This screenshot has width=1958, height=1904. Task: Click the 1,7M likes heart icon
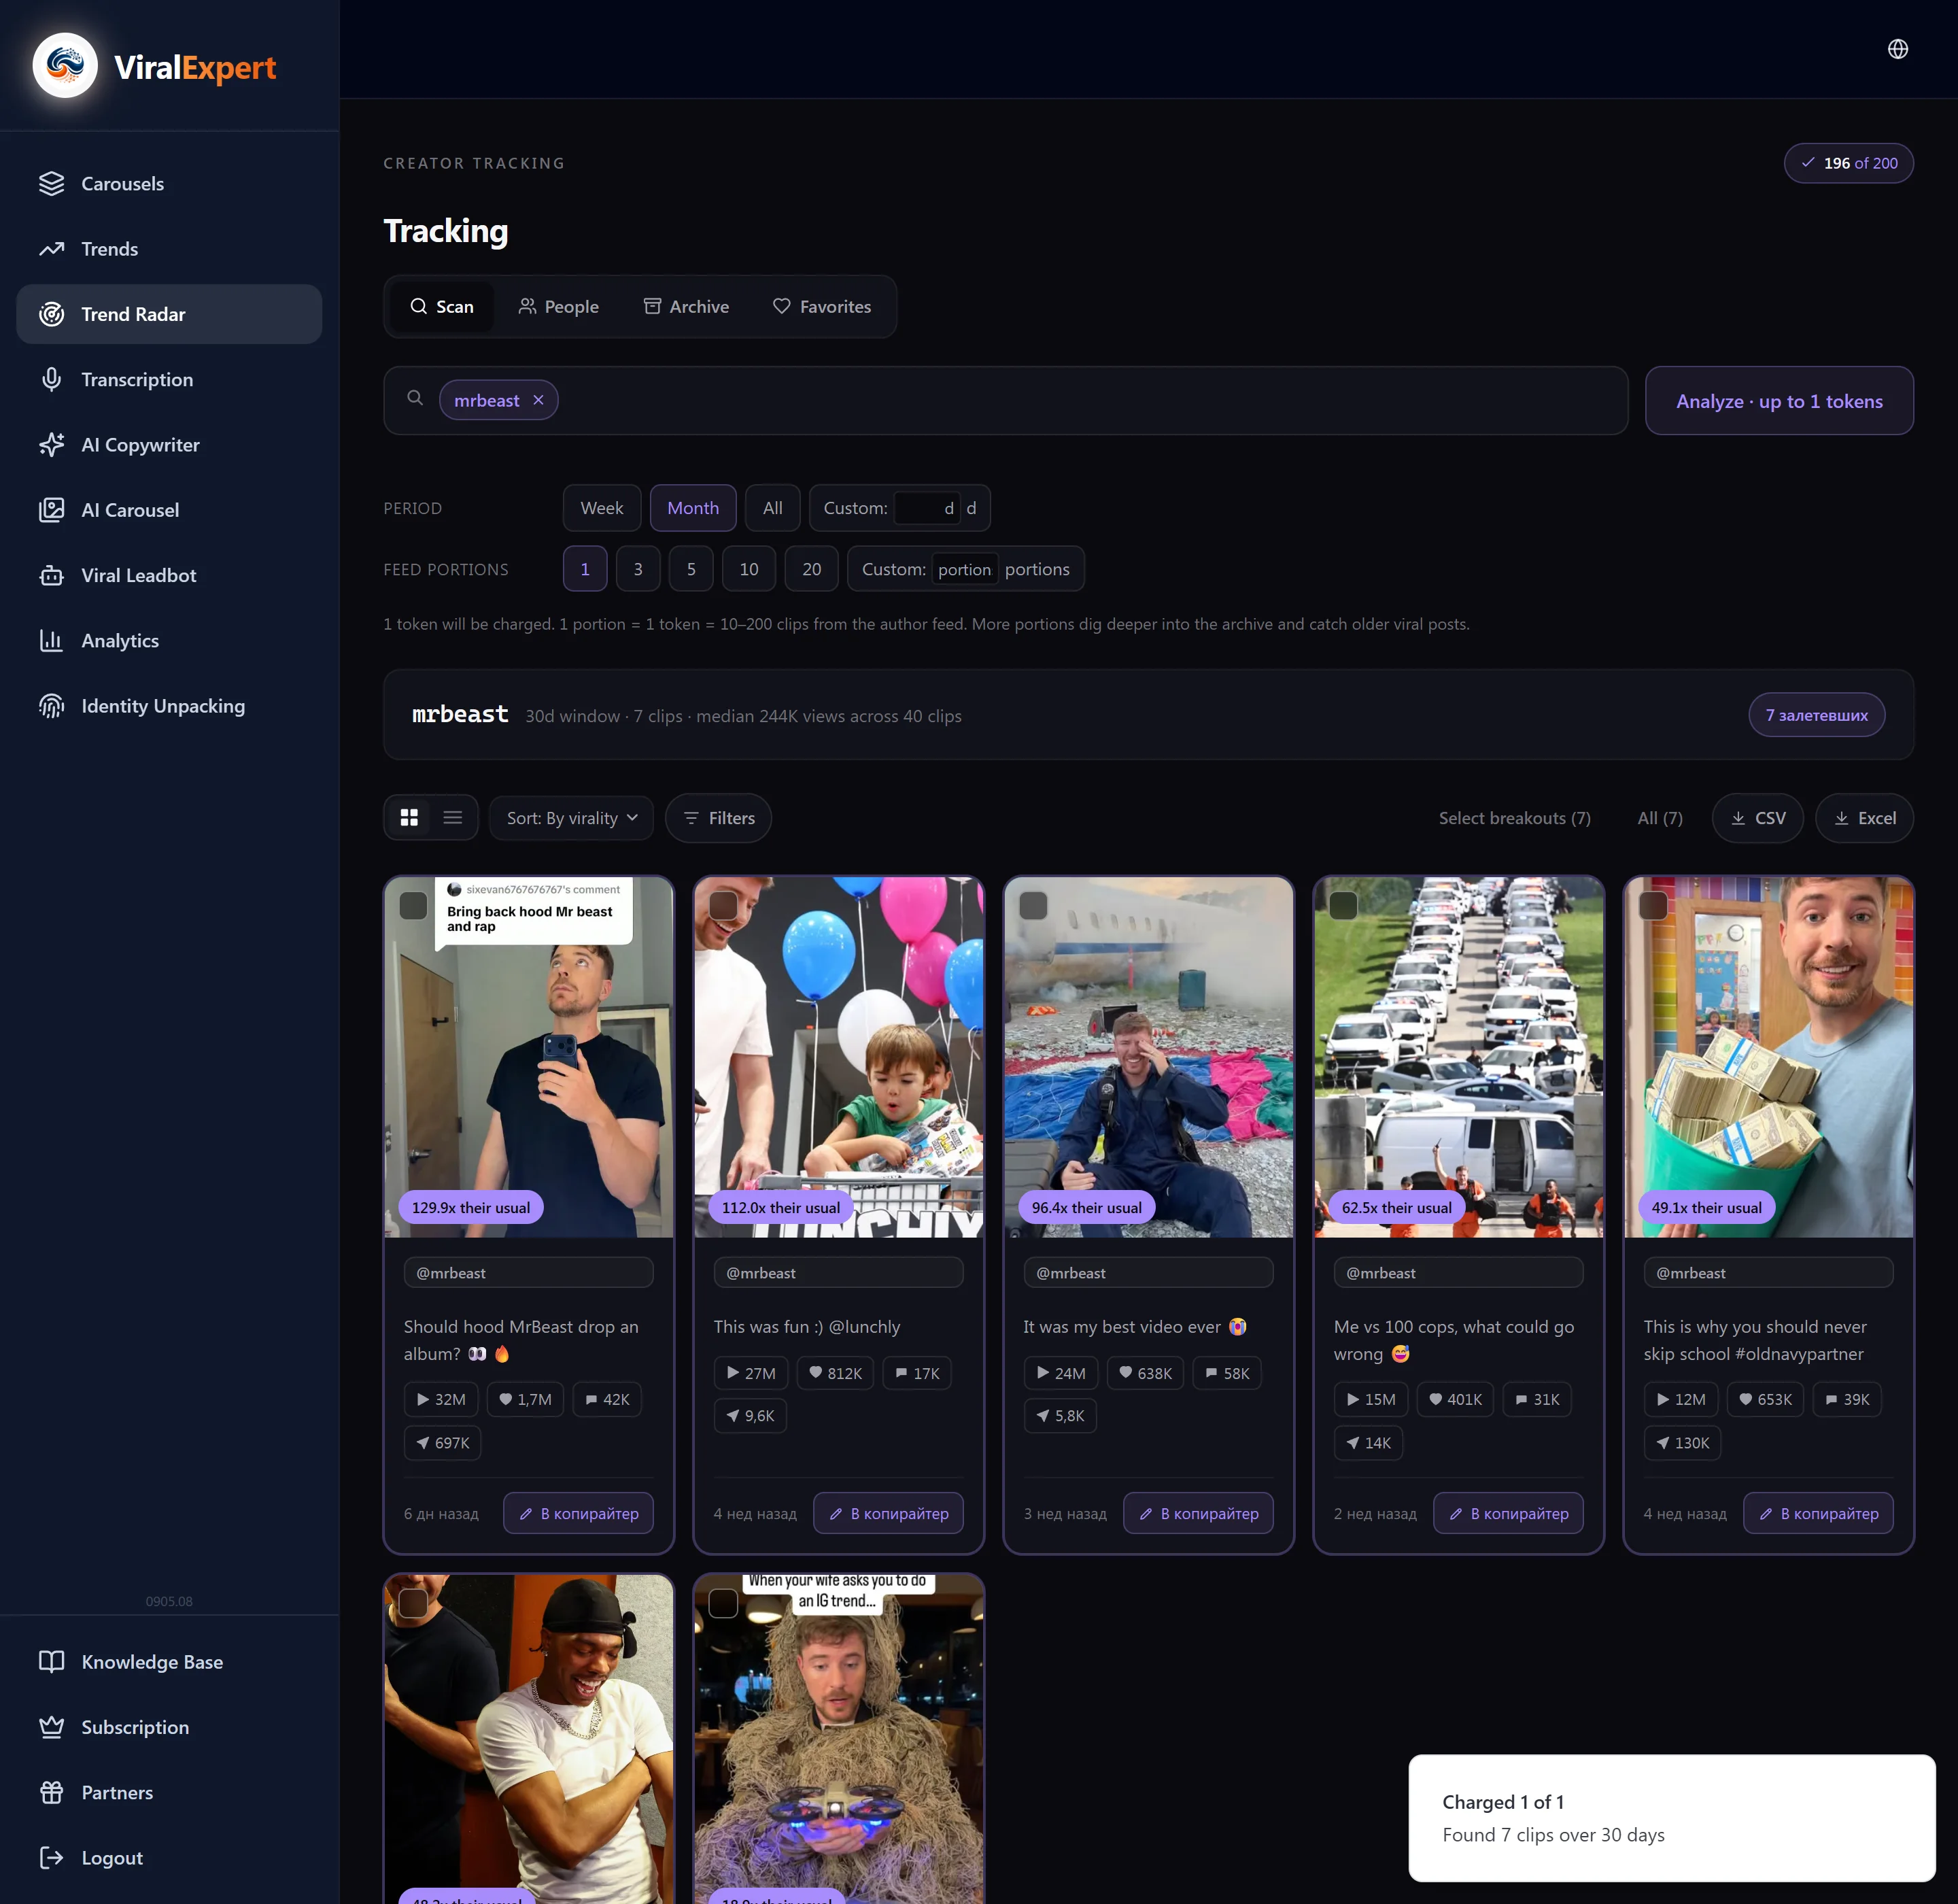pos(505,1400)
